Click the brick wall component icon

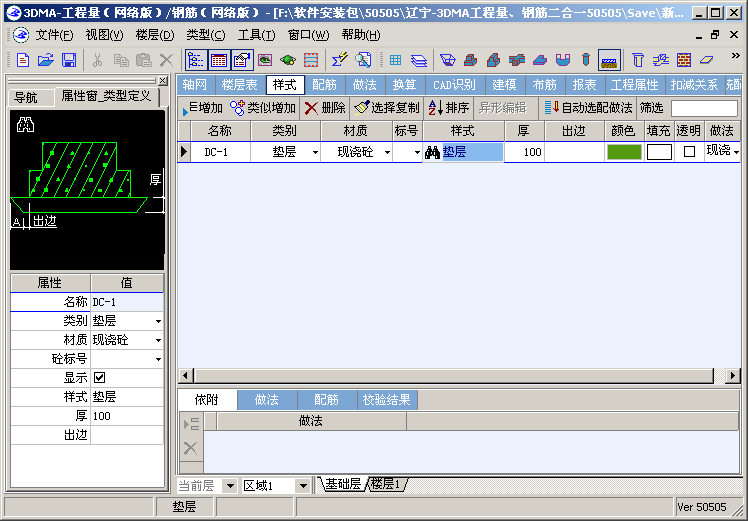[x=684, y=60]
